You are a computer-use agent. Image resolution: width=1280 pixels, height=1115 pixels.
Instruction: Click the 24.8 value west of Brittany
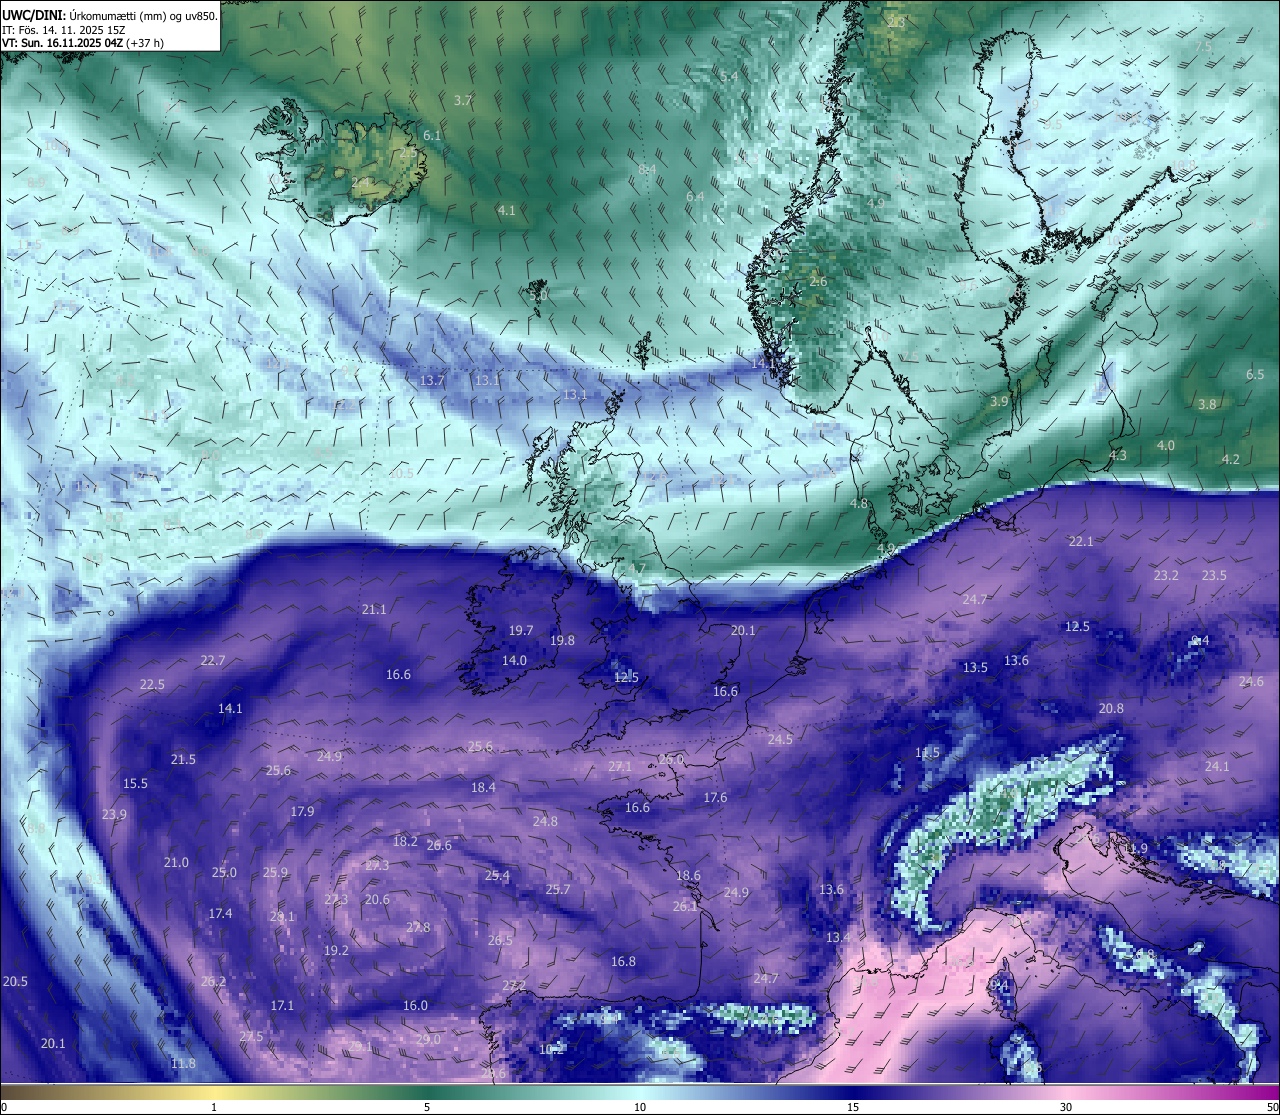pyautogui.click(x=545, y=822)
